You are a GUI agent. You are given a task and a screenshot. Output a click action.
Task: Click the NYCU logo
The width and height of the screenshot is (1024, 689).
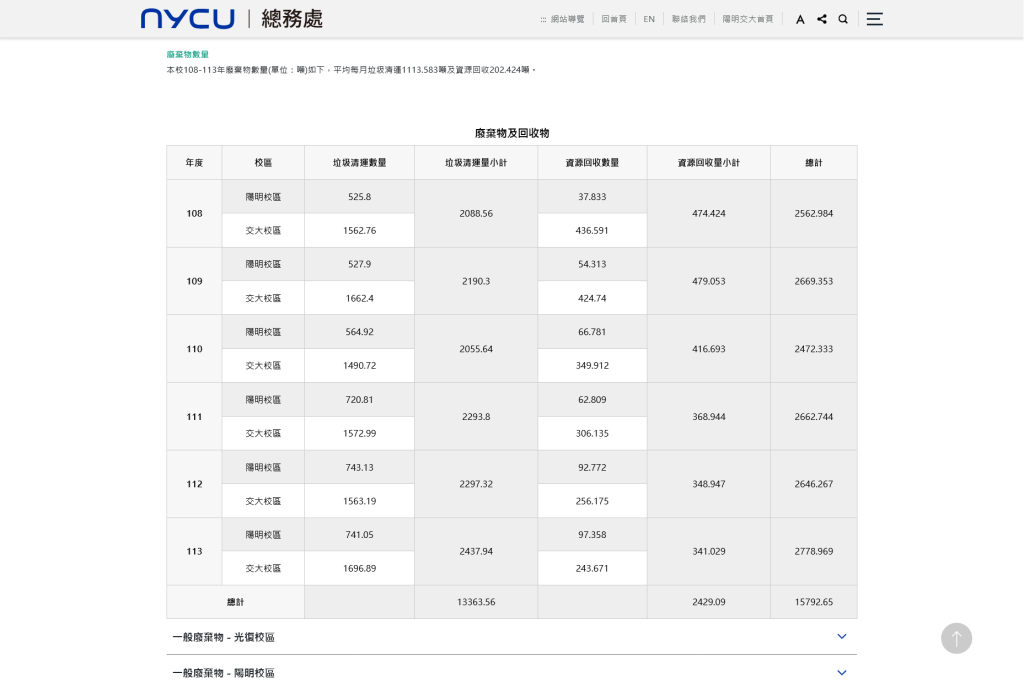(x=187, y=19)
